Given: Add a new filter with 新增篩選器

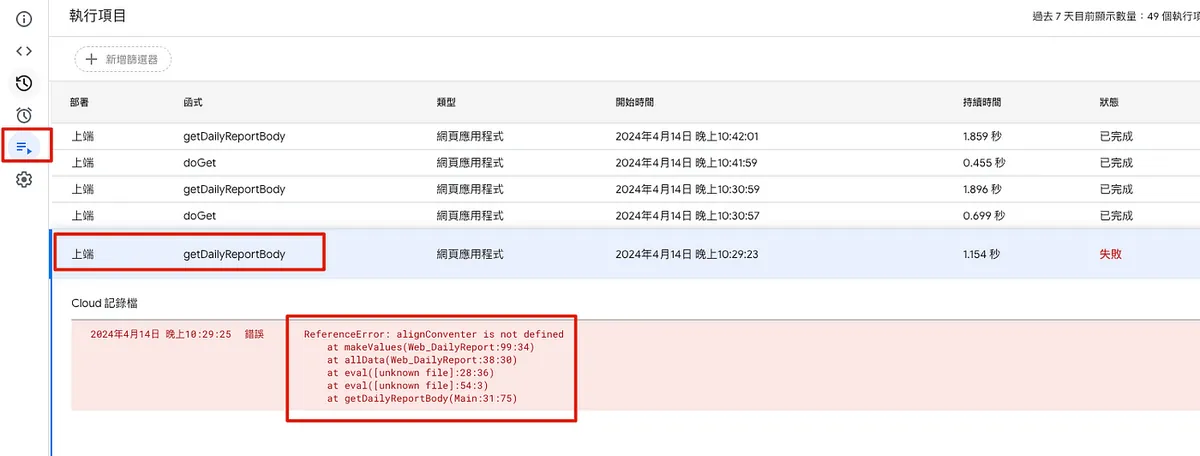Looking at the screenshot, I should click(x=123, y=60).
